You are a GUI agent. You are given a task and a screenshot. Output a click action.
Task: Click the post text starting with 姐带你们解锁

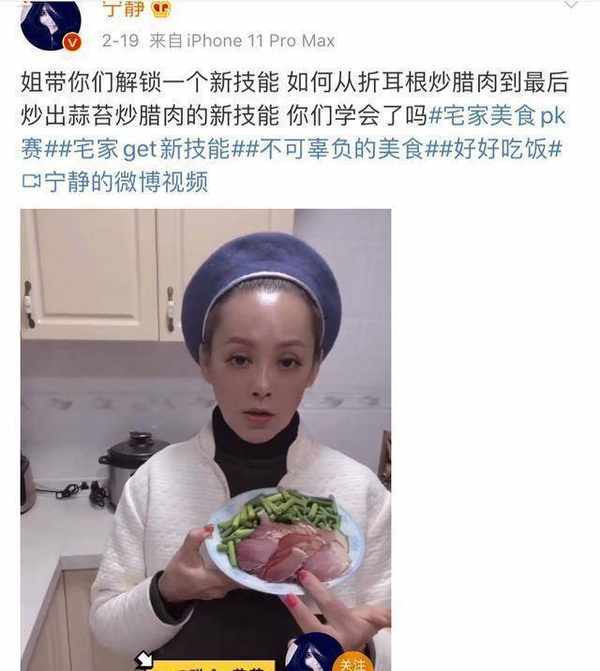[x=295, y=99]
